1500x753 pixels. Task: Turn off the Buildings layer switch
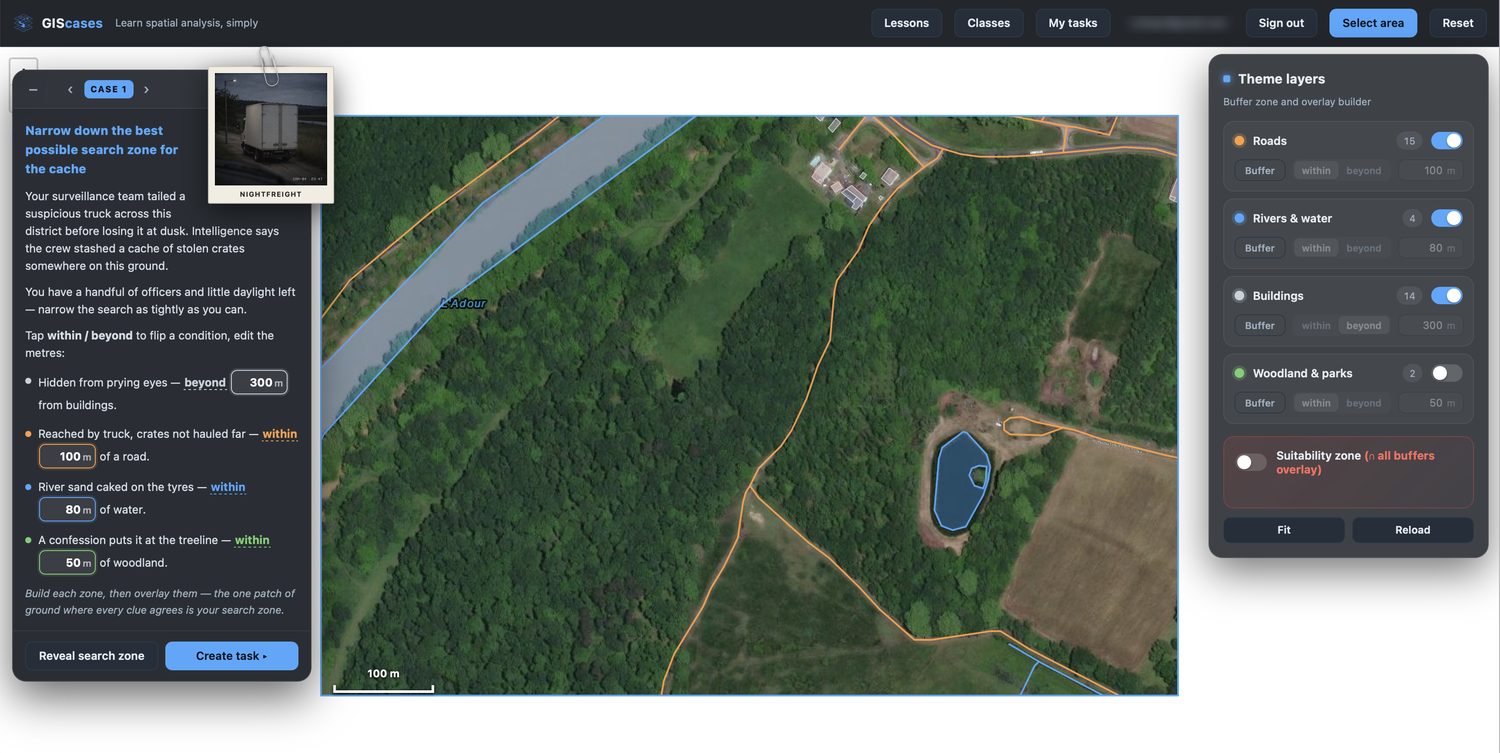tap(1446, 296)
